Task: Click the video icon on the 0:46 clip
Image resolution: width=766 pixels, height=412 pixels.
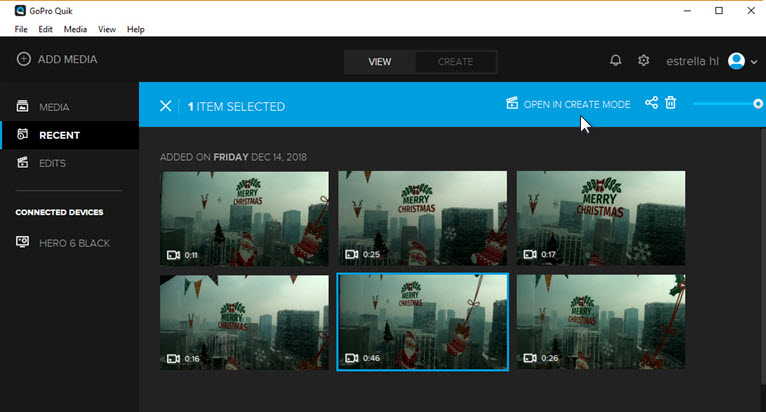Action: pyautogui.click(x=352, y=358)
